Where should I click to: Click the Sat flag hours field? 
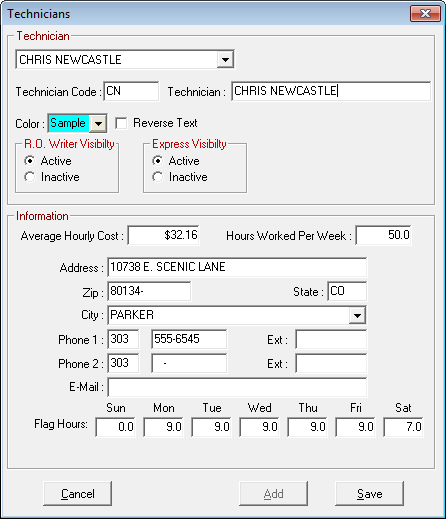(x=403, y=427)
